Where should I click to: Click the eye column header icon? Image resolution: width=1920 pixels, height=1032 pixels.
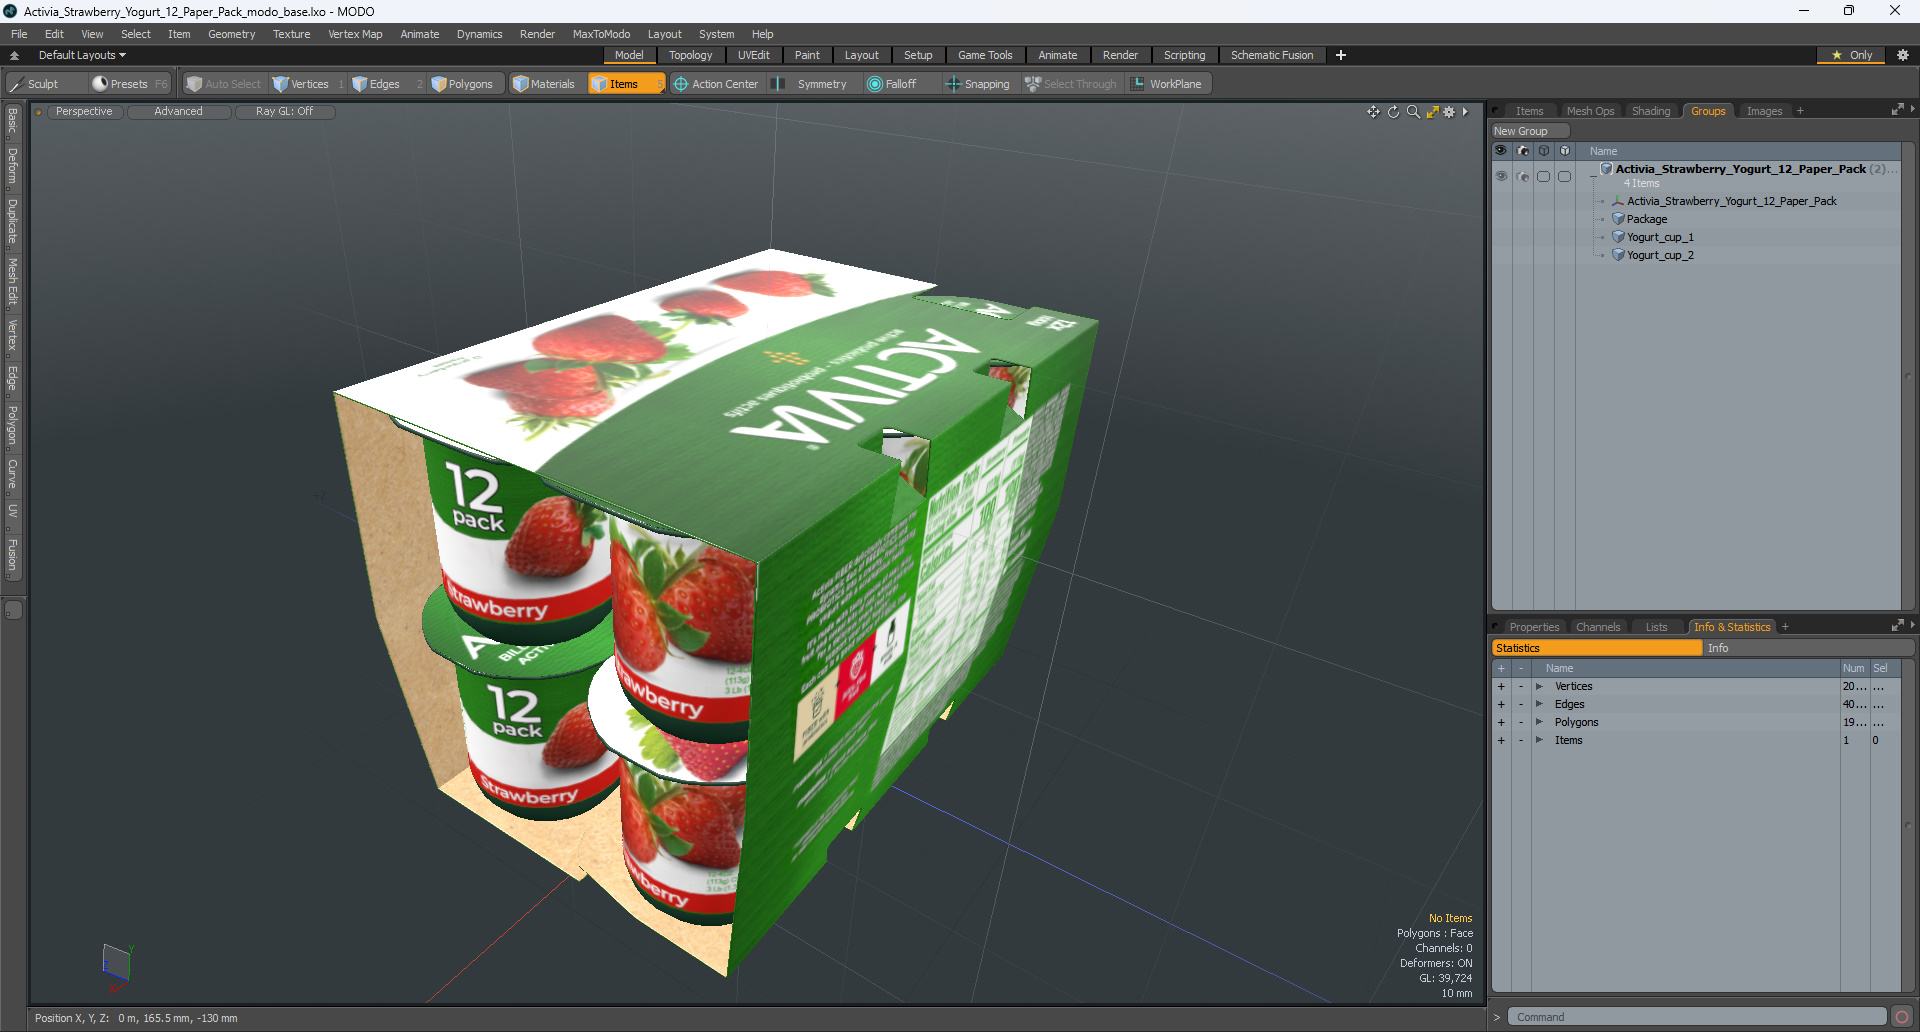click(x=1501, y=151)
